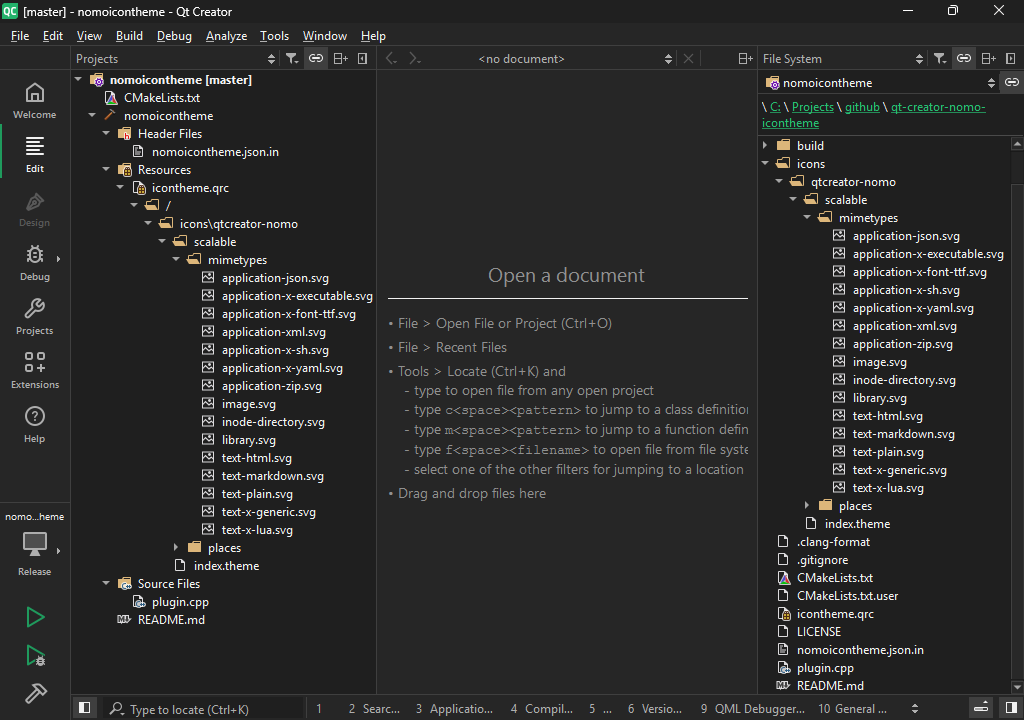Go back in editor navigation history
This screenshot has height=720, width=1024.
[x=391, y=59]
